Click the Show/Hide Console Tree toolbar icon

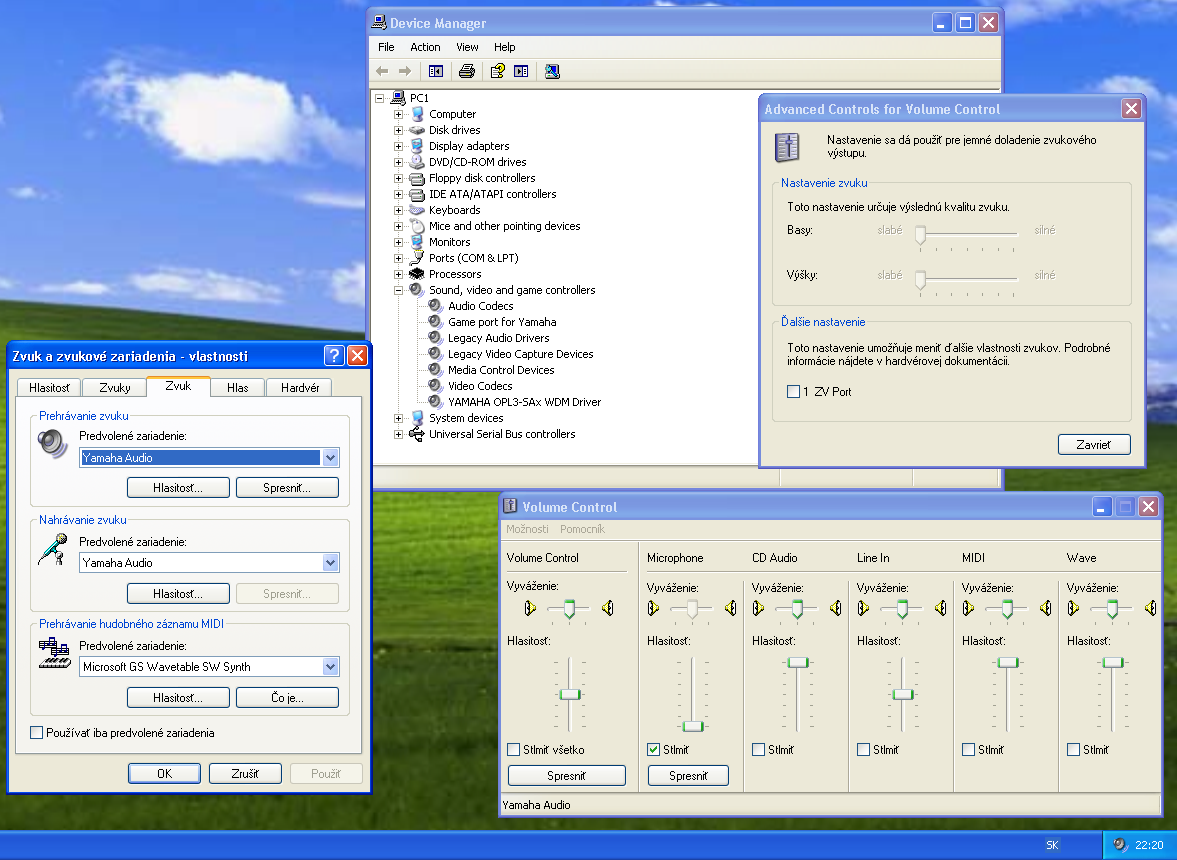pyautogui.click(x=435, y=71)
